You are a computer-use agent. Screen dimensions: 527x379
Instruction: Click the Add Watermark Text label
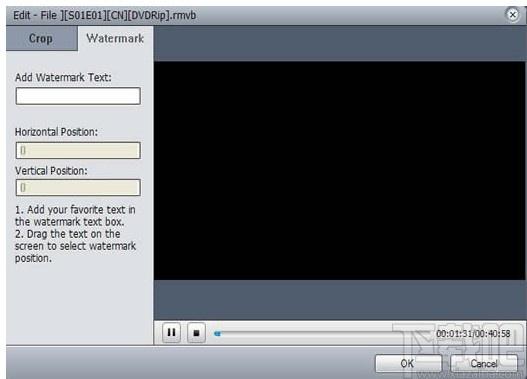(x=63, y=77)
